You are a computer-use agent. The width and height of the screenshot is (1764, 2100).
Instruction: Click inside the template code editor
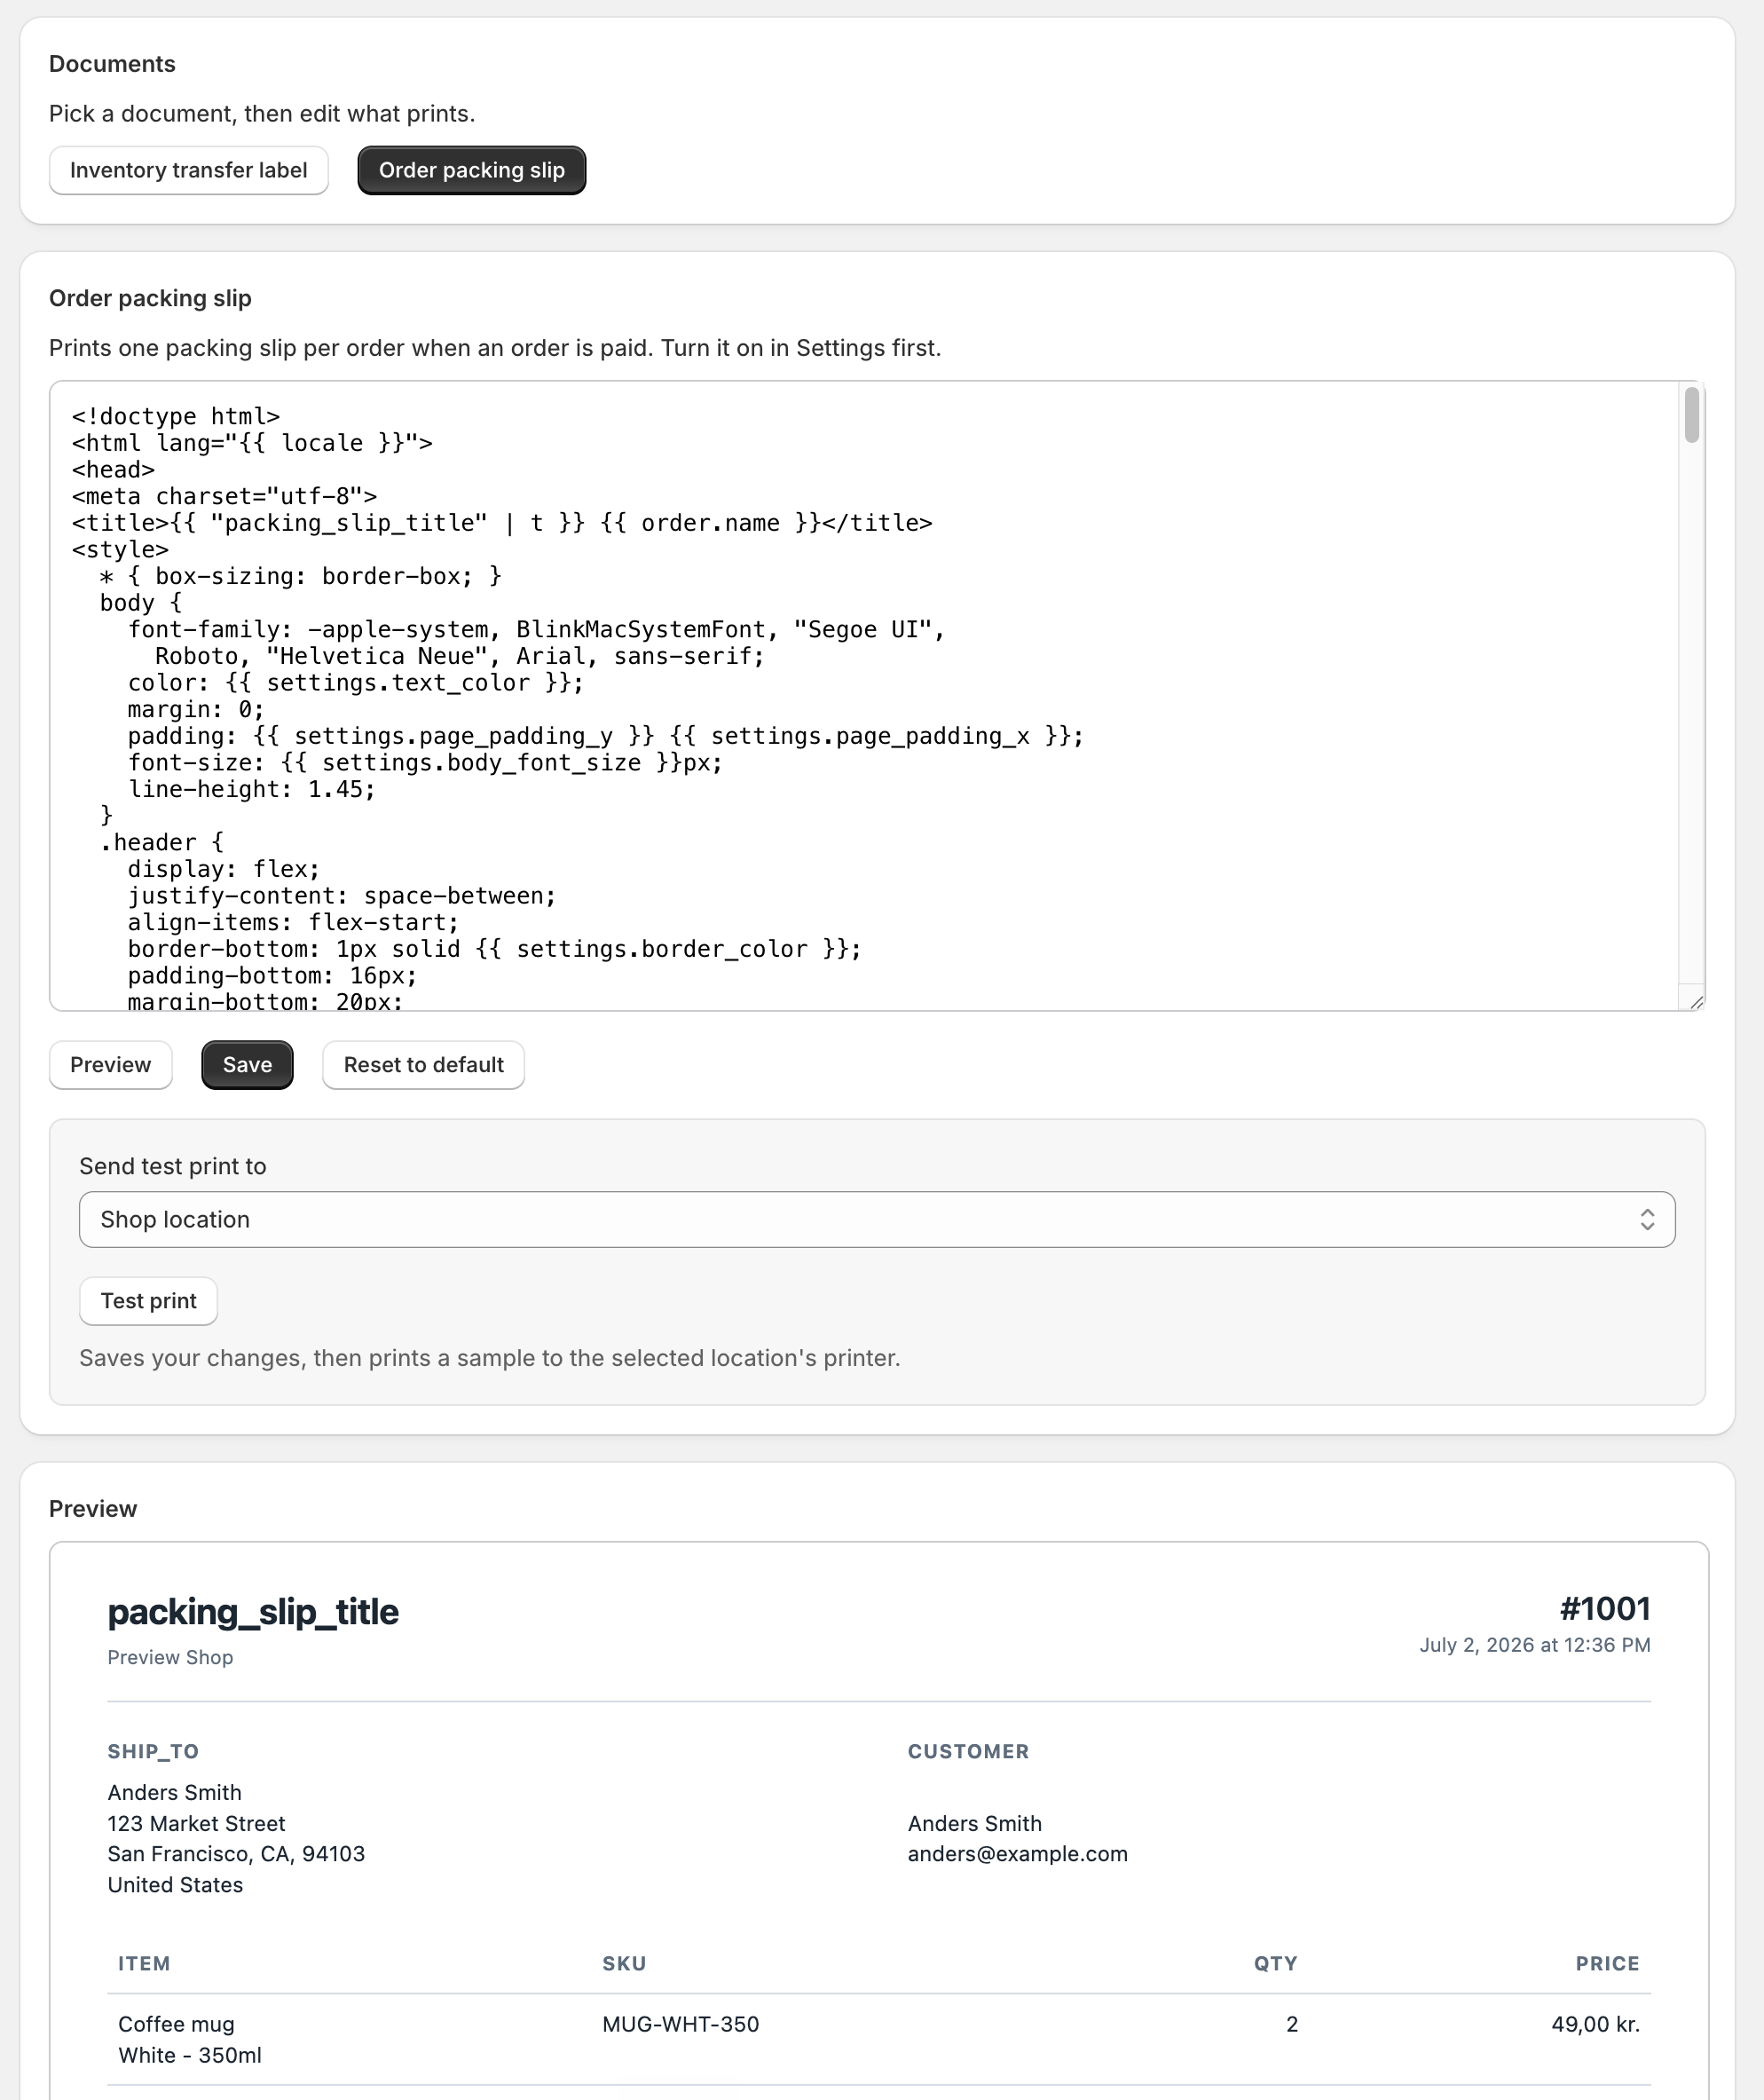coord(864,696)
